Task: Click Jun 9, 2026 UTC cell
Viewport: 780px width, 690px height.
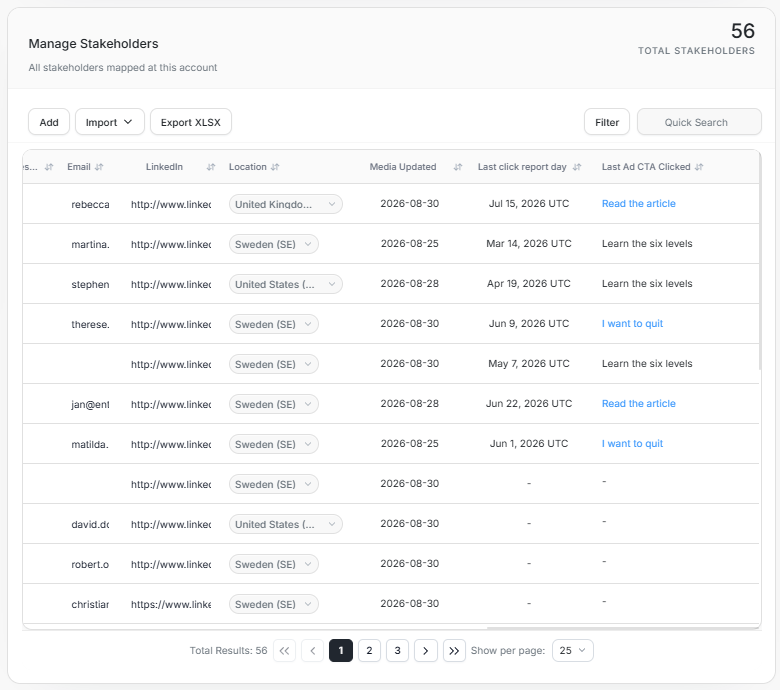Action: click(x=529, y=323)
